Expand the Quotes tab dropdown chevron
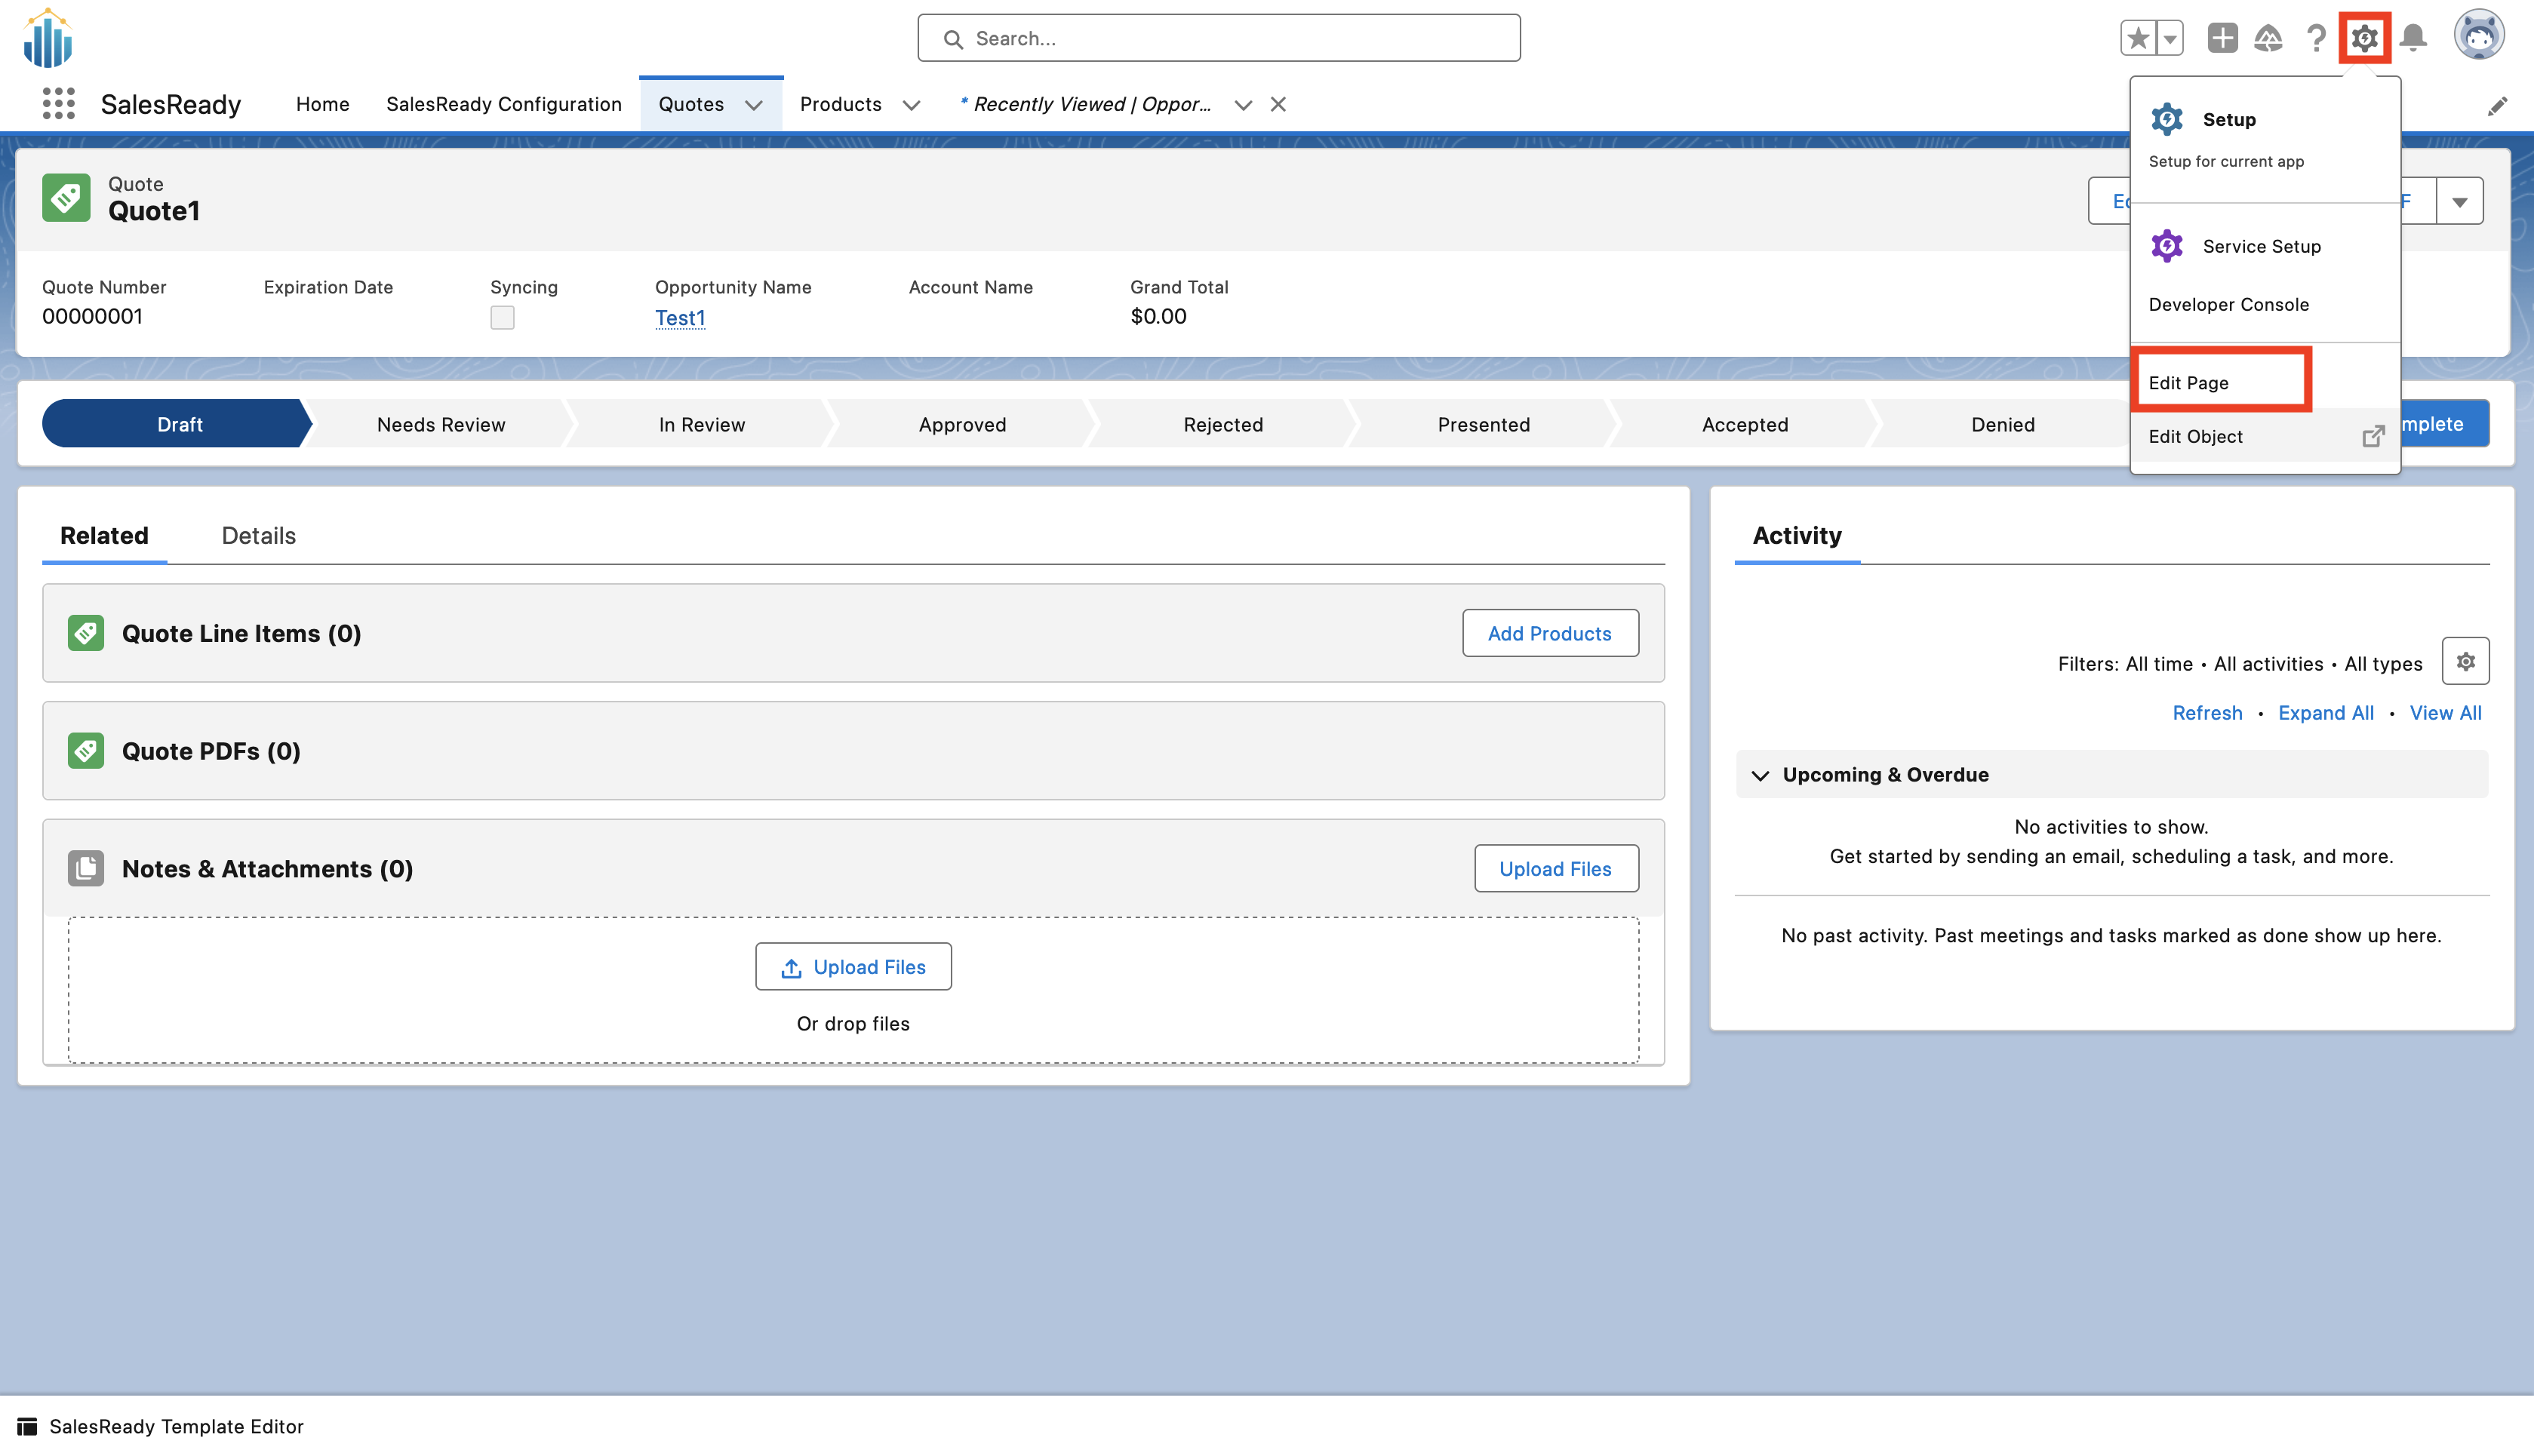Screen dimensions: 2534x1456 point(754,105)
